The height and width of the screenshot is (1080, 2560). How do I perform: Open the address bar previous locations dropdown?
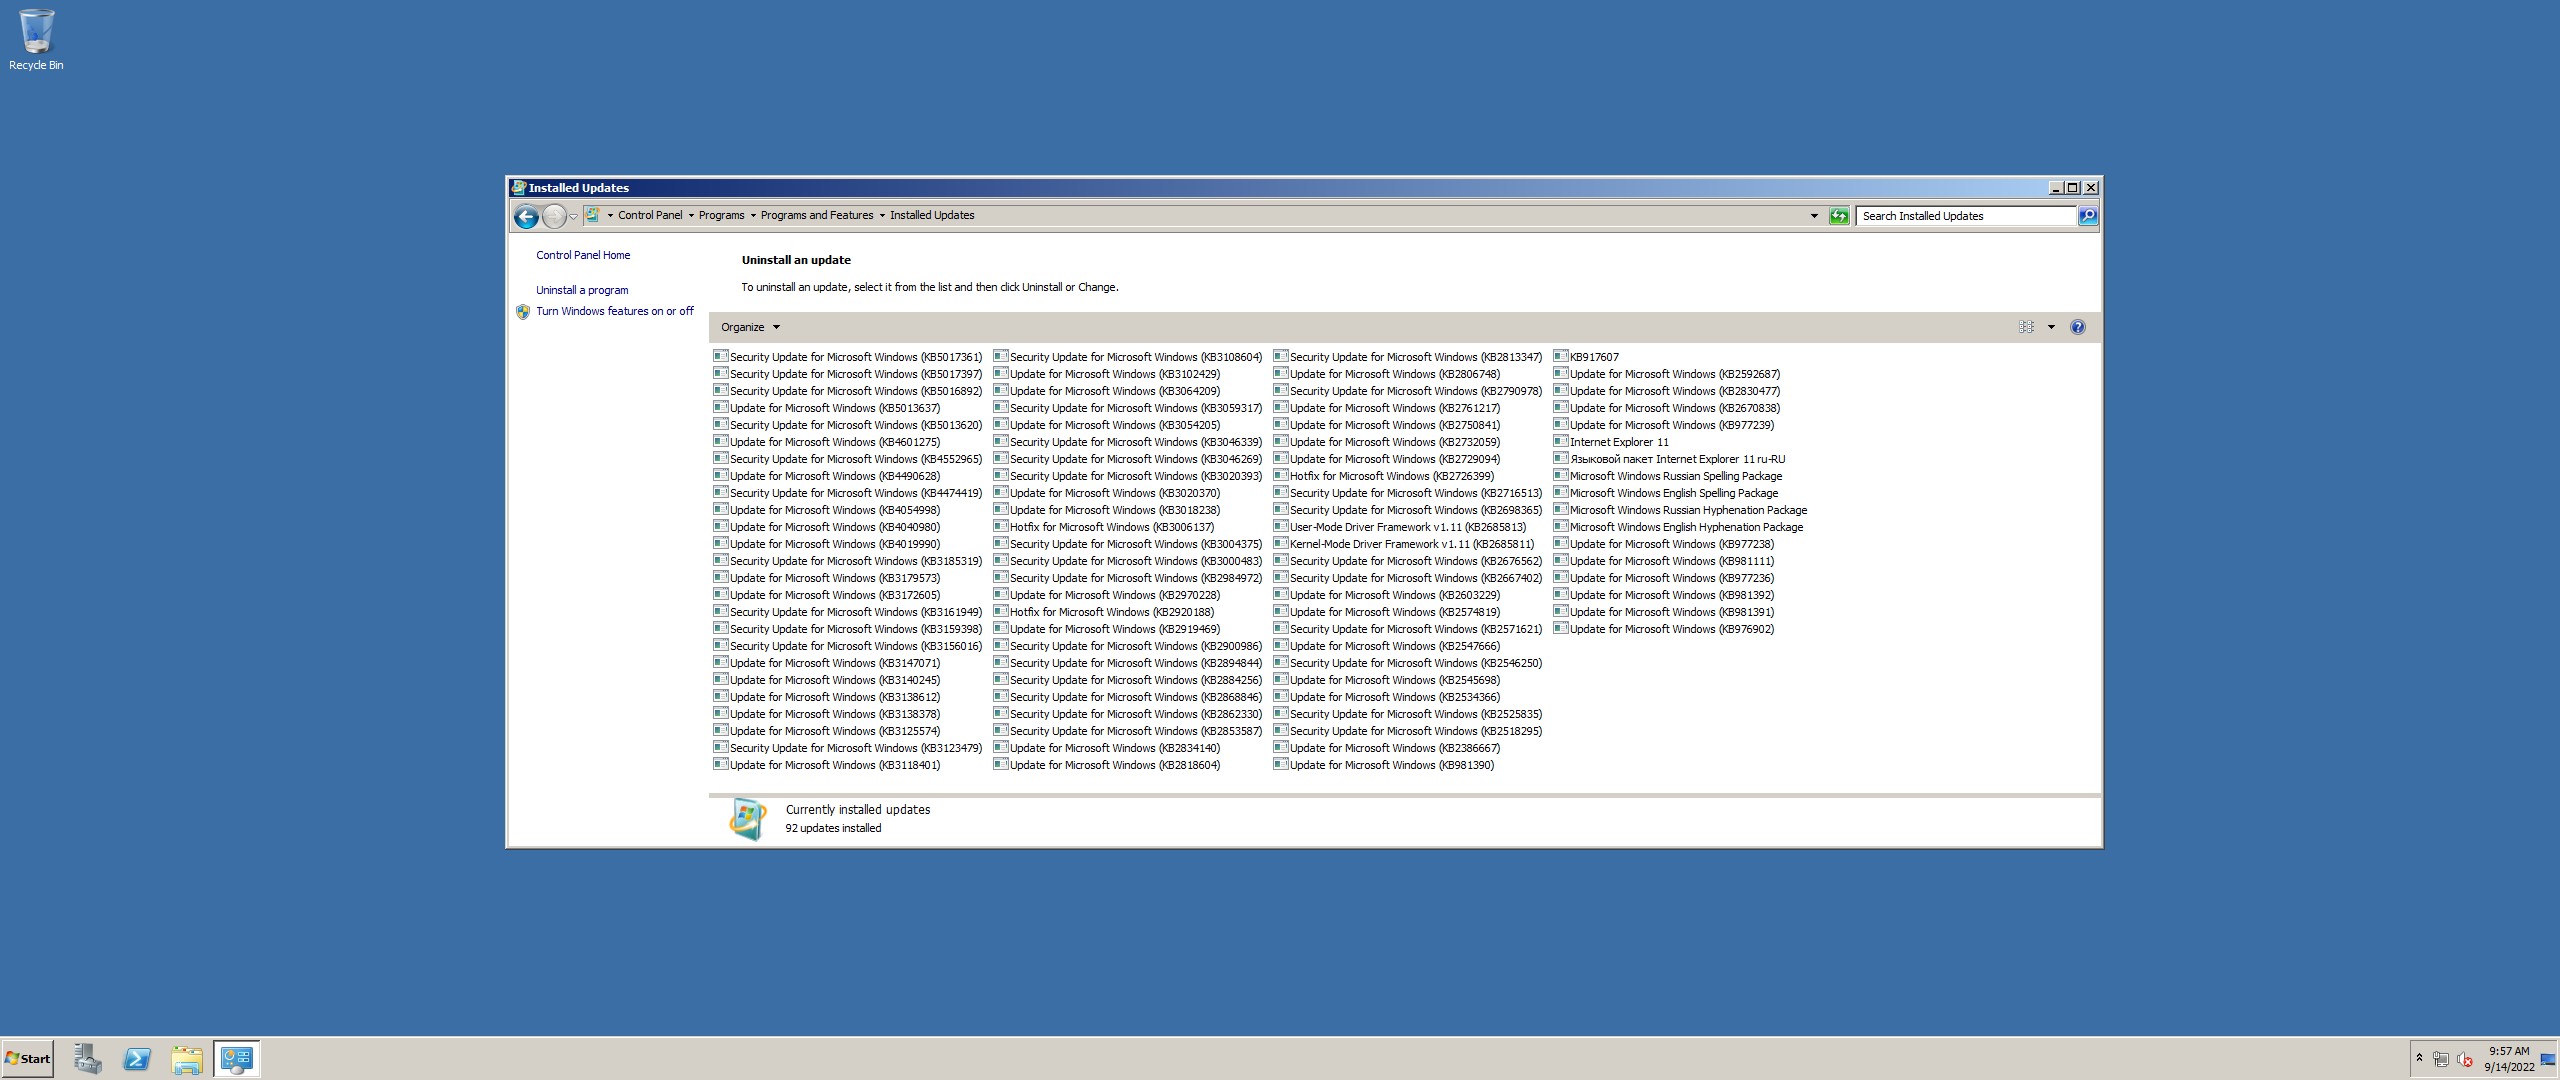[x=1814, y=216]
